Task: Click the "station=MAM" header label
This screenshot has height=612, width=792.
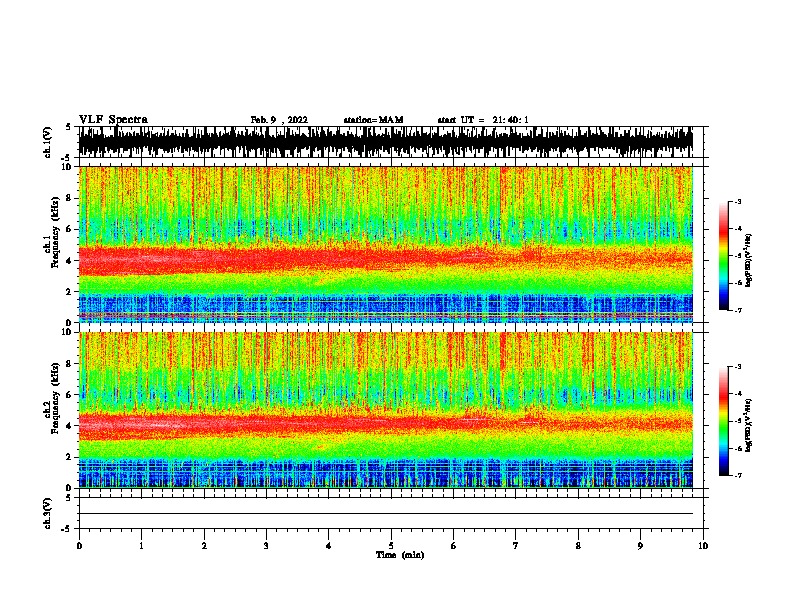Action: pyautogui.click(x=374, y=120)
